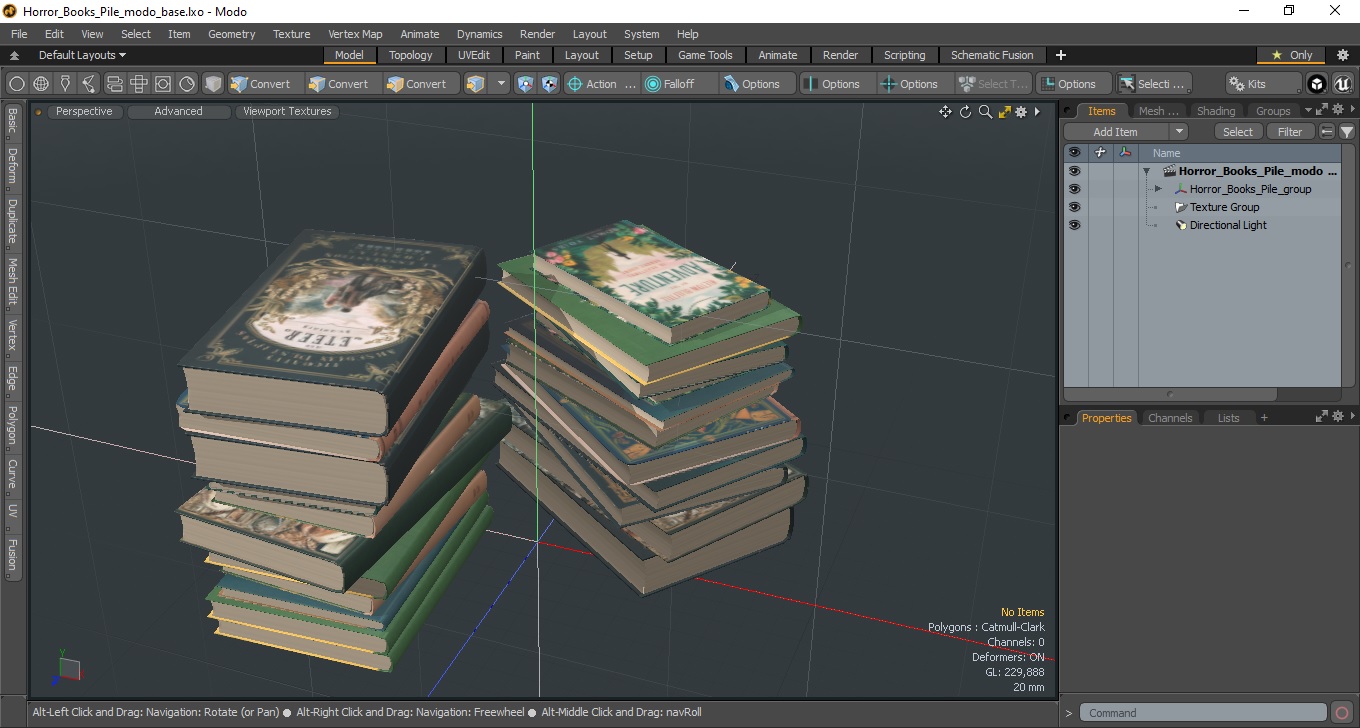Screen dimensions: 1360x728
Task: Switch to the Topology layout tab
Action: pos(411,55)
